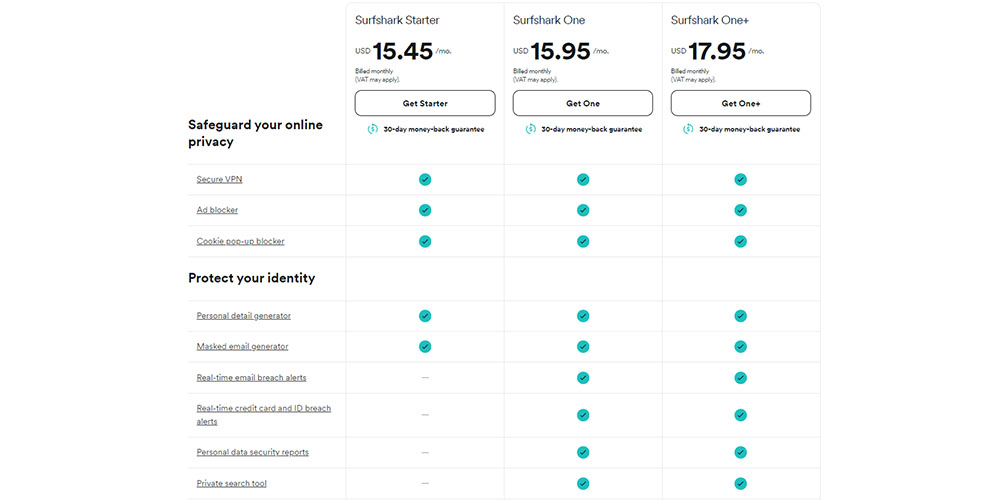This screenshot has height=500, width=1000.
Task: Click Secure VPN checkmark under Surfshark One
Action: [583, 179]
